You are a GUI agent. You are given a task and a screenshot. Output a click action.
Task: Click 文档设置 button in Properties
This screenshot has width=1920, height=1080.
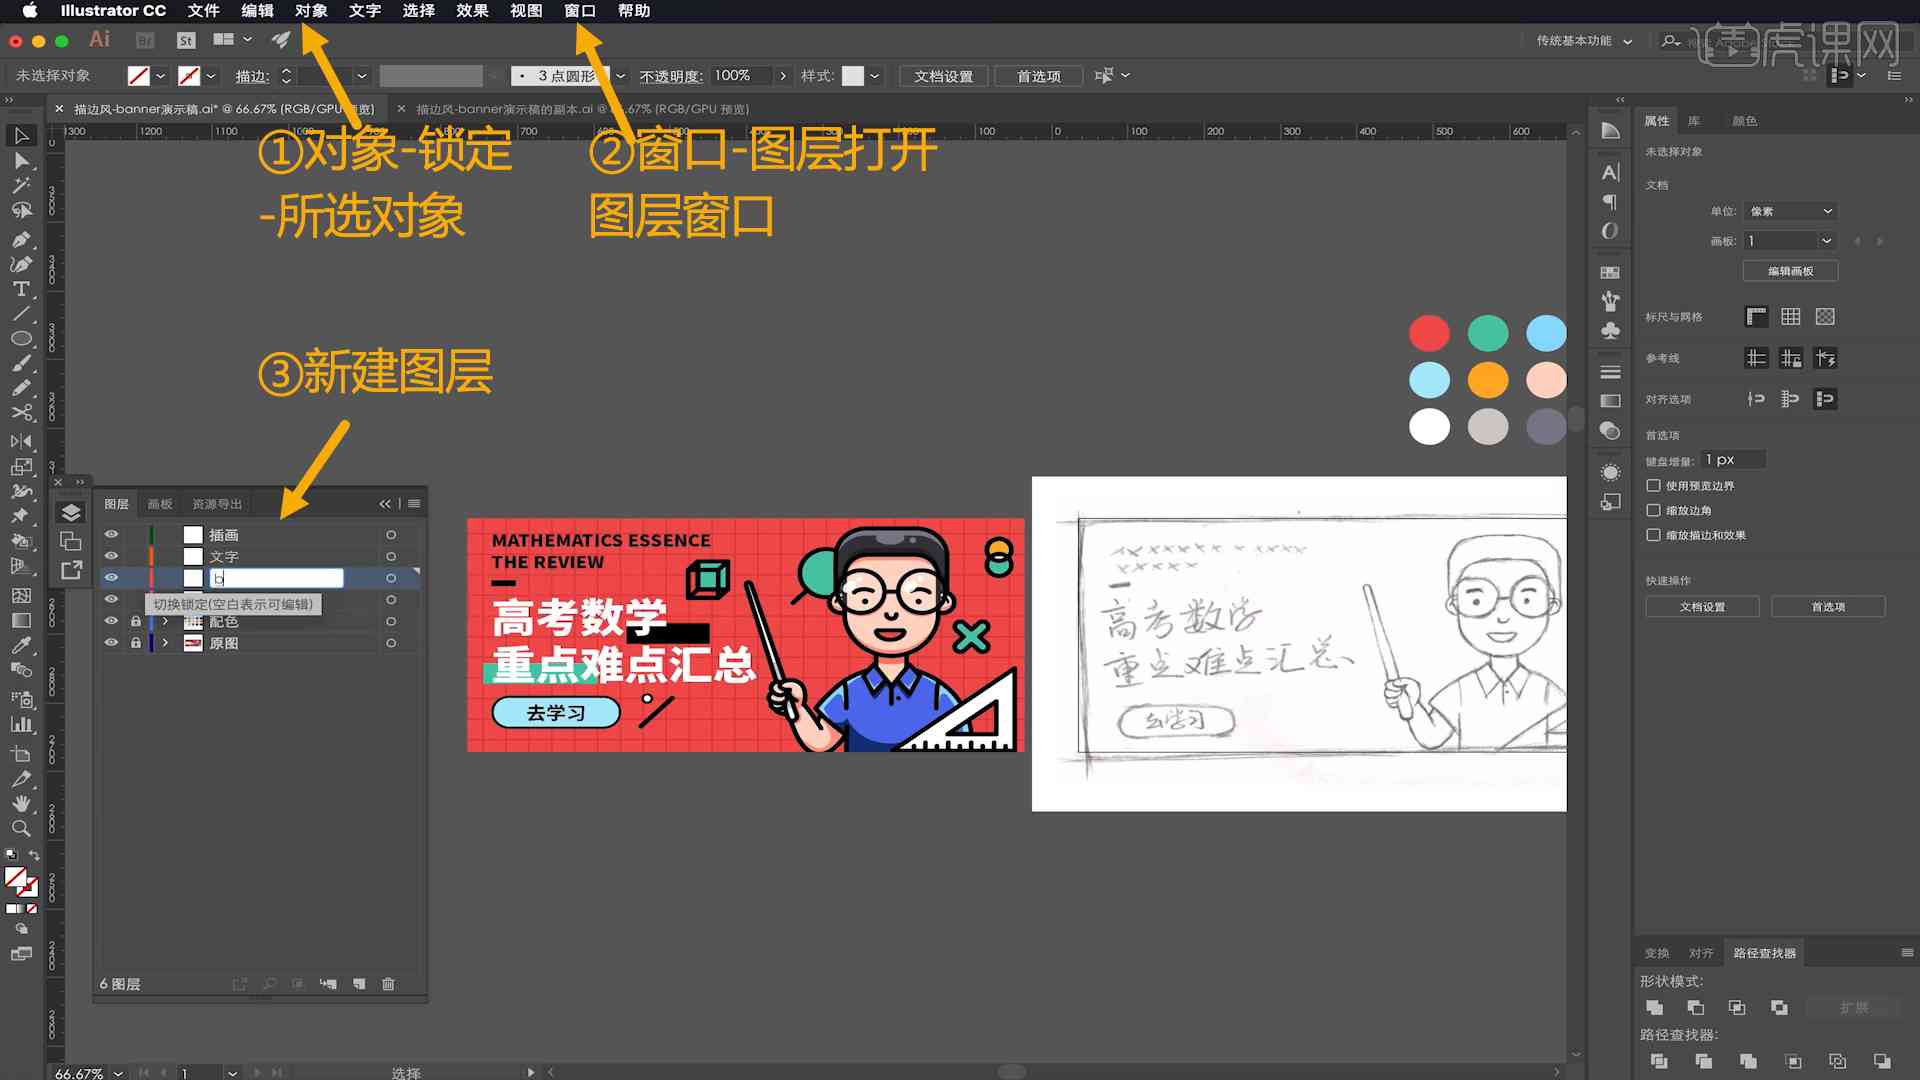pyautogui.click(x=1704, y=607)
